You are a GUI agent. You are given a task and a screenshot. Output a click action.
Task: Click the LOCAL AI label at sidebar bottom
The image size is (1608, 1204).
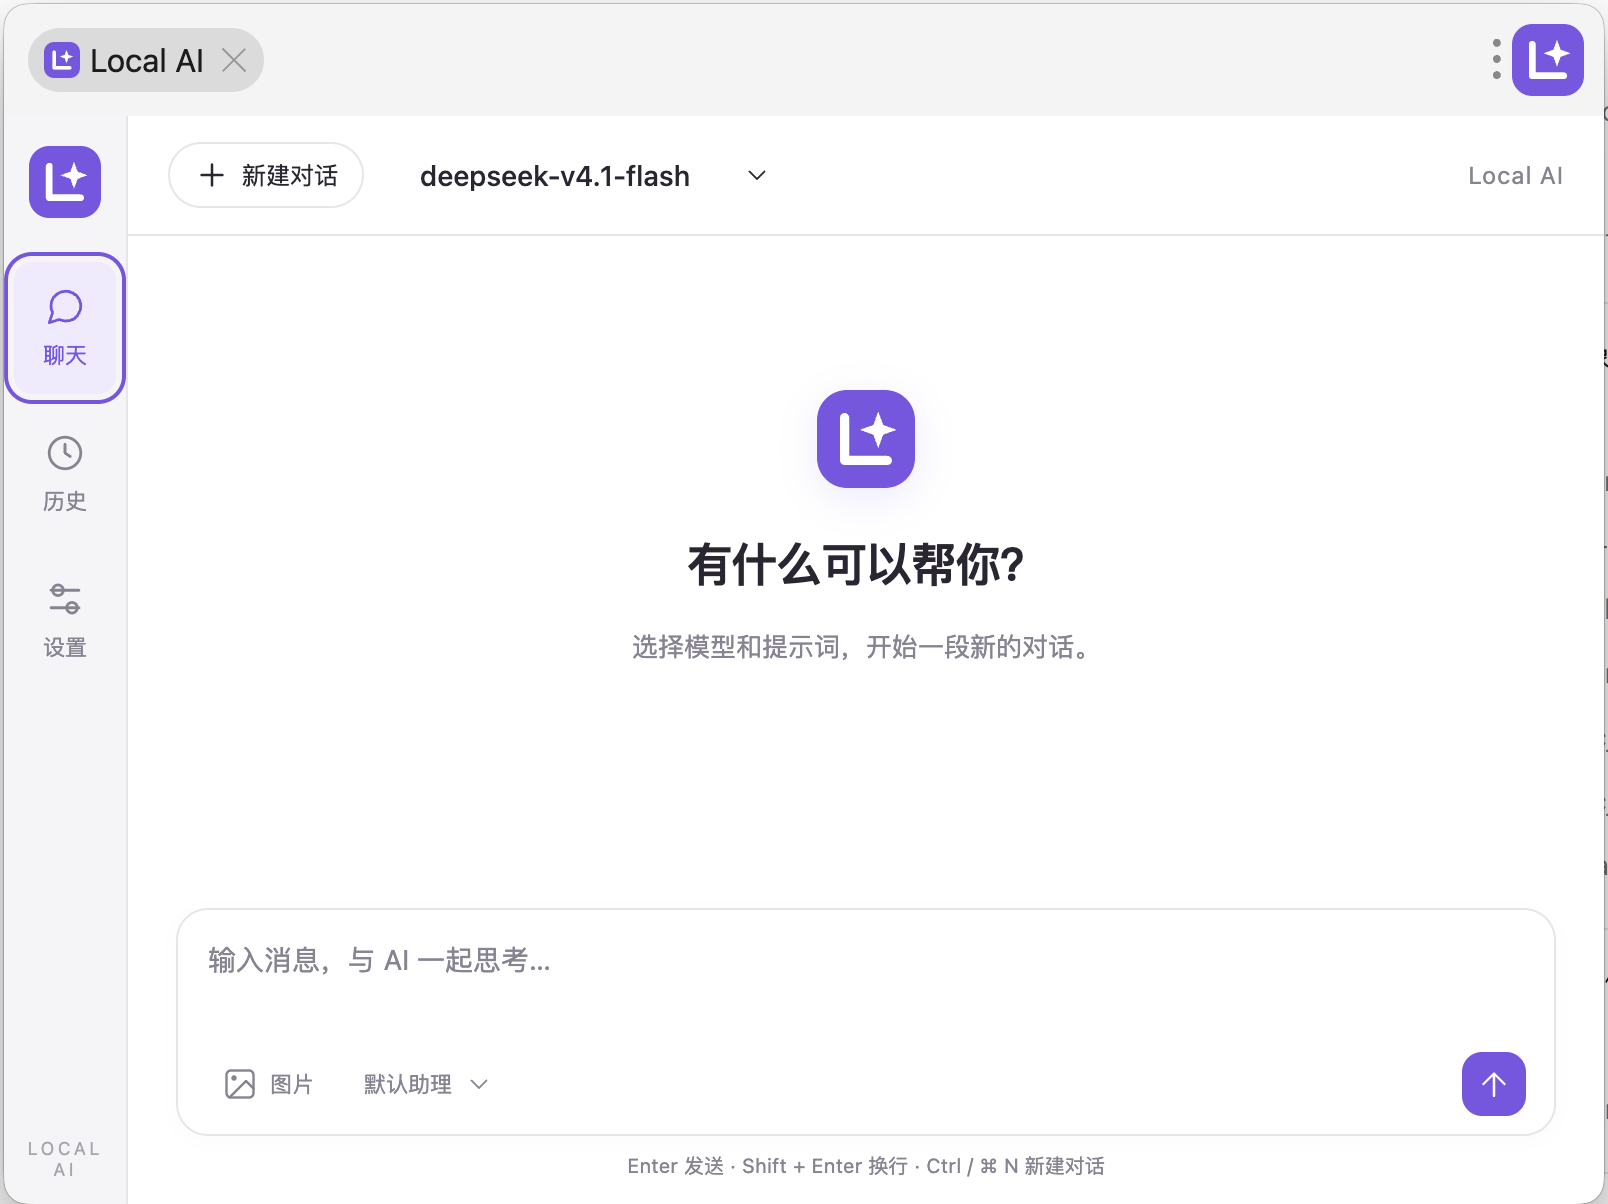click(x=64, y=1159)
